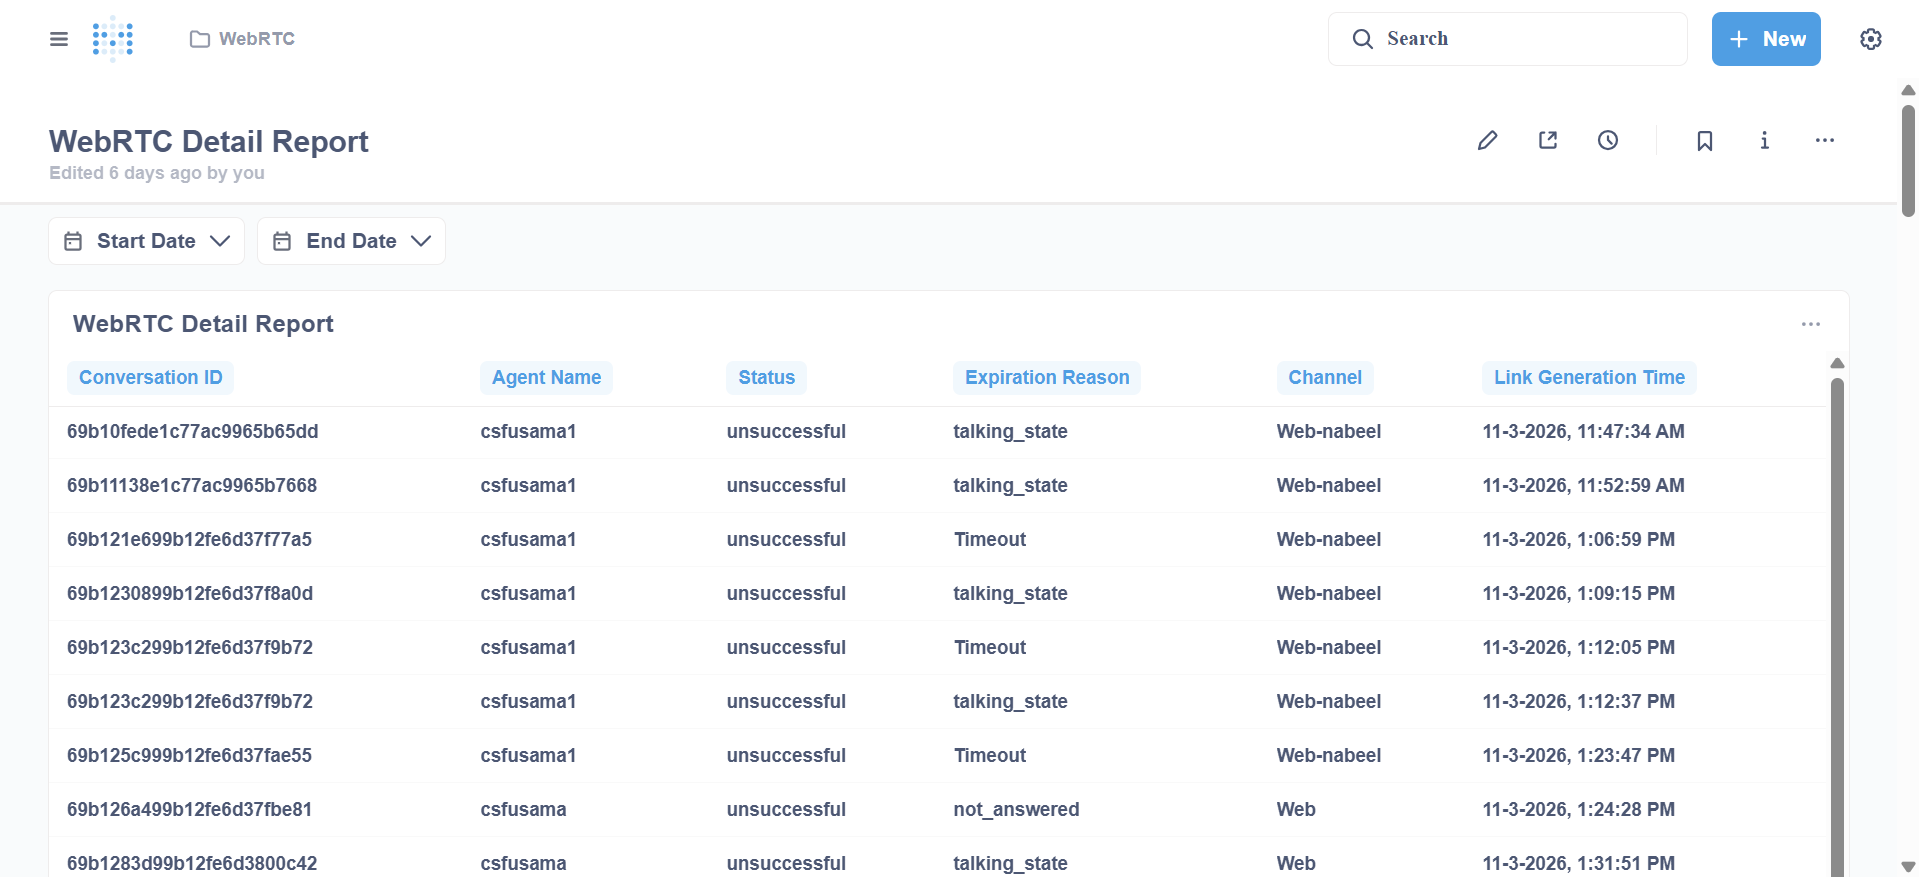Open the clock history icon
The image size is (1919, 877).
pos(1607,141)
